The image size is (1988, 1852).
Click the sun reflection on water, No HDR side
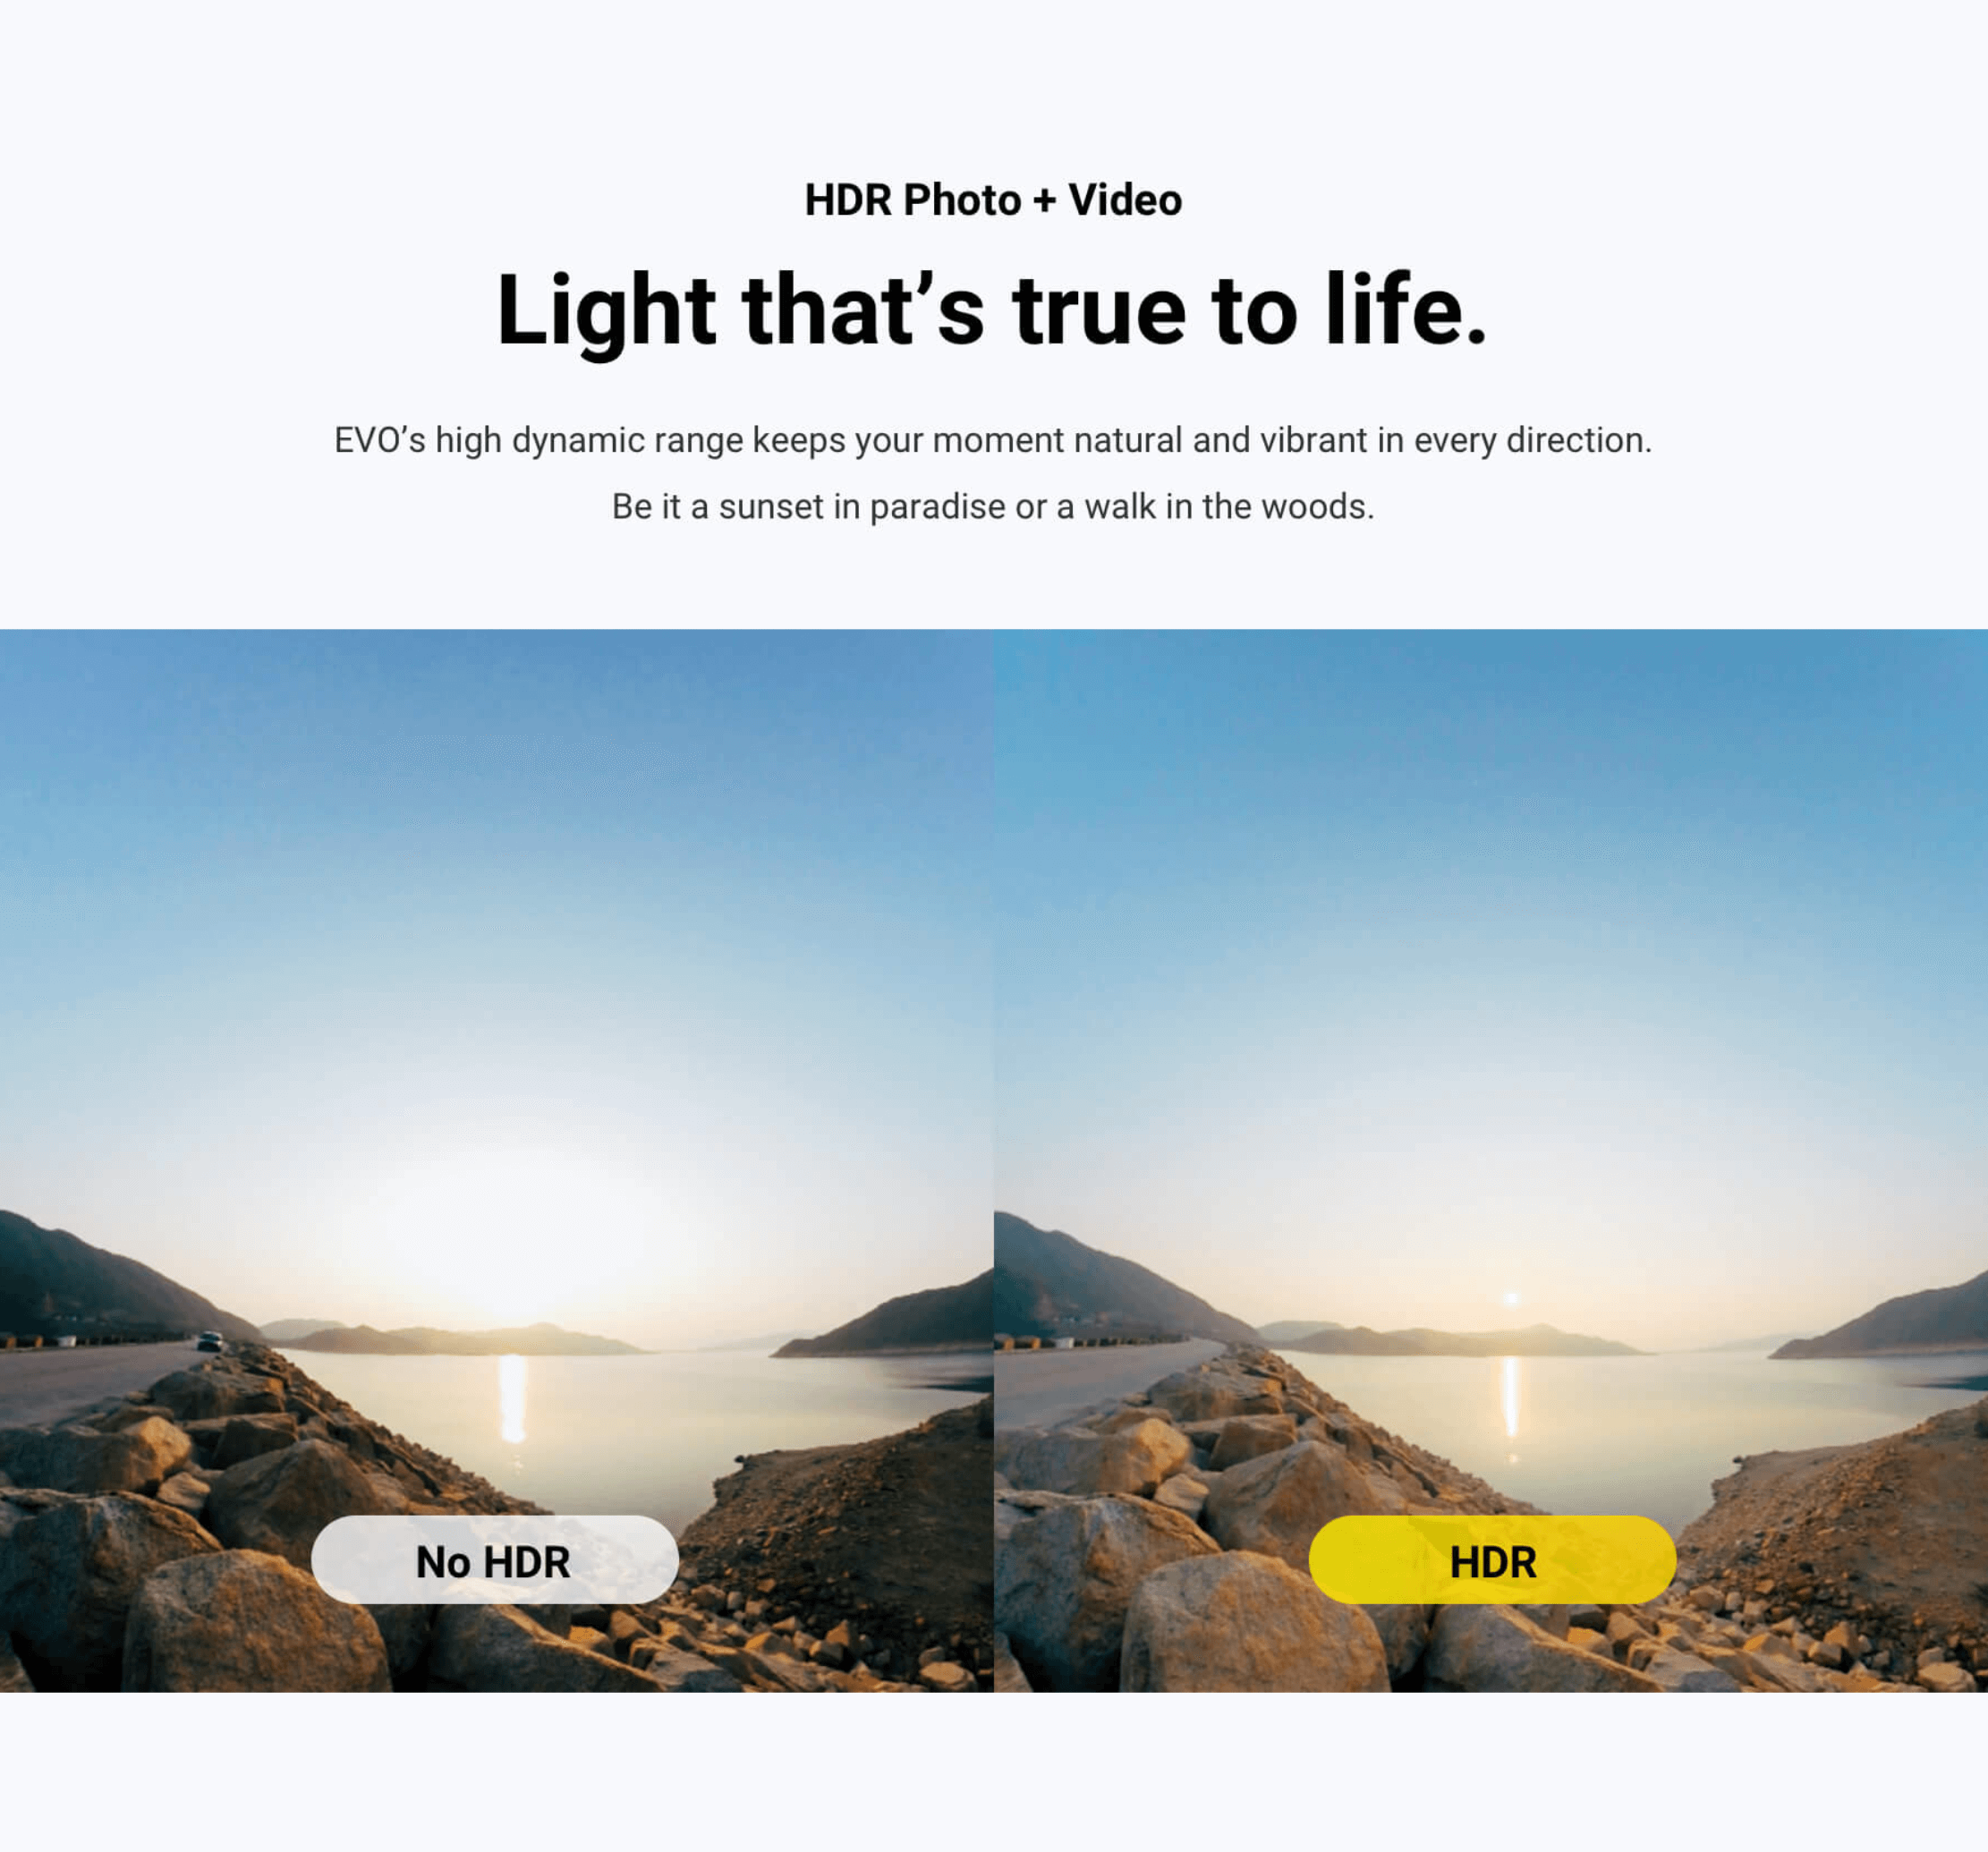(513, 1398)
